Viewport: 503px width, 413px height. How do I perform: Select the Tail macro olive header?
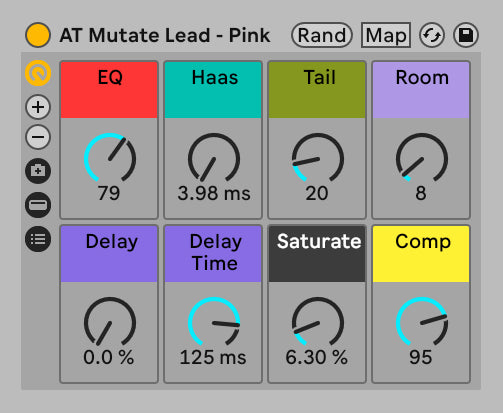pyautogui.click(x=317, y=90)
